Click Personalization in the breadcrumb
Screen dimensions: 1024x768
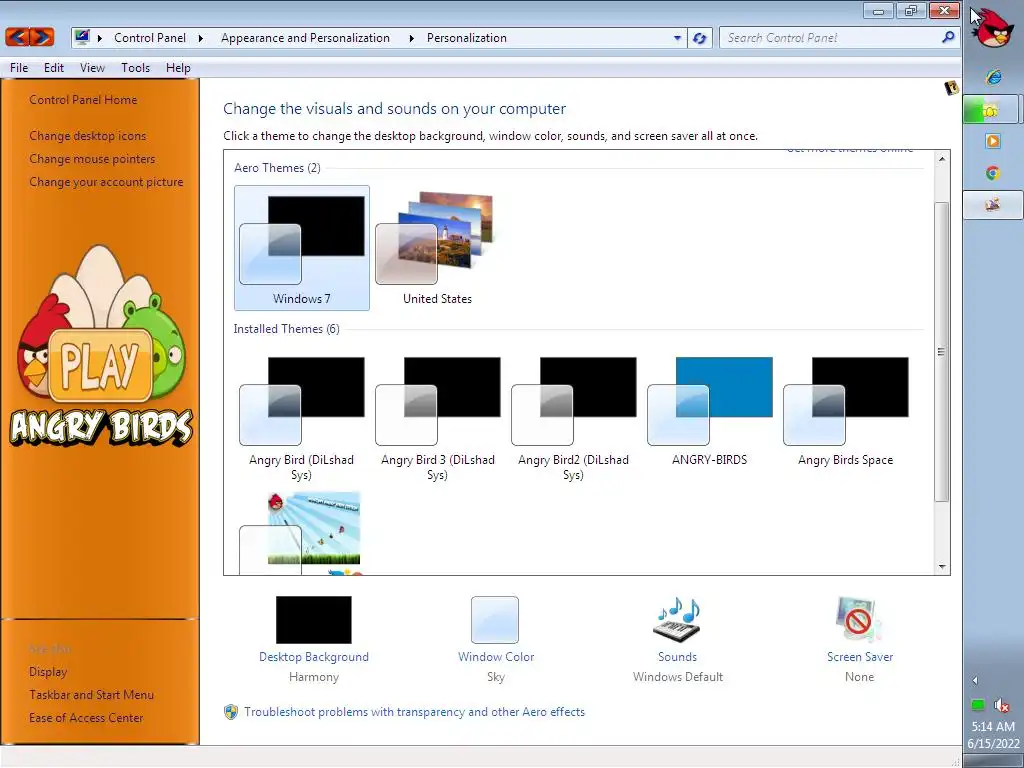tap(466, 38)
